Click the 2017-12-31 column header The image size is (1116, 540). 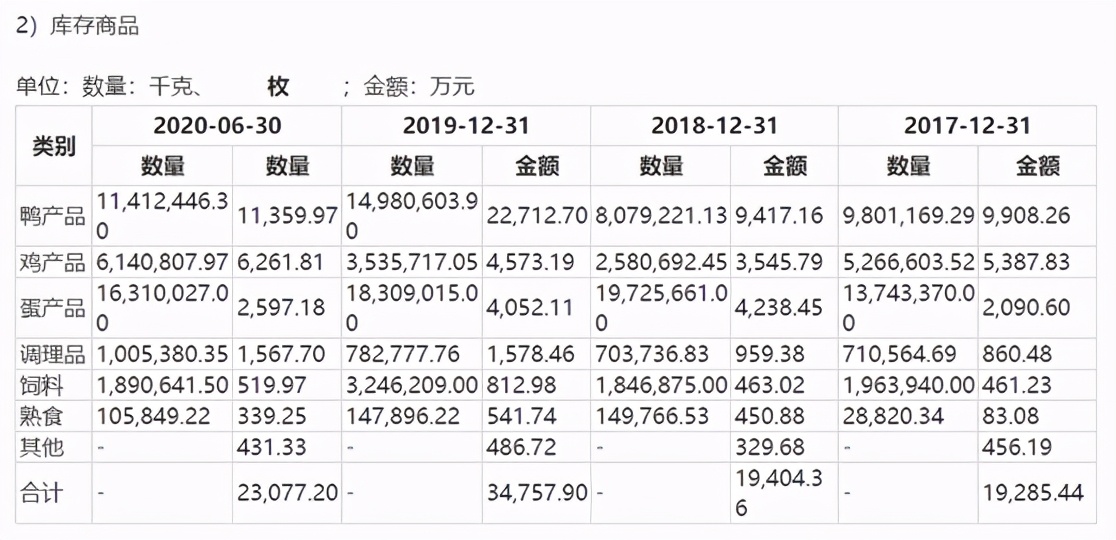click(x=966, y=126)
